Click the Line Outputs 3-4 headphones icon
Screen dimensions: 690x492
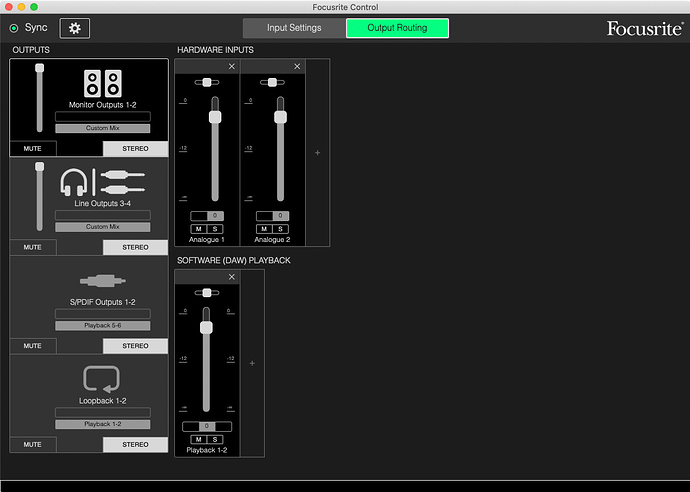click(x=73, y=182)
